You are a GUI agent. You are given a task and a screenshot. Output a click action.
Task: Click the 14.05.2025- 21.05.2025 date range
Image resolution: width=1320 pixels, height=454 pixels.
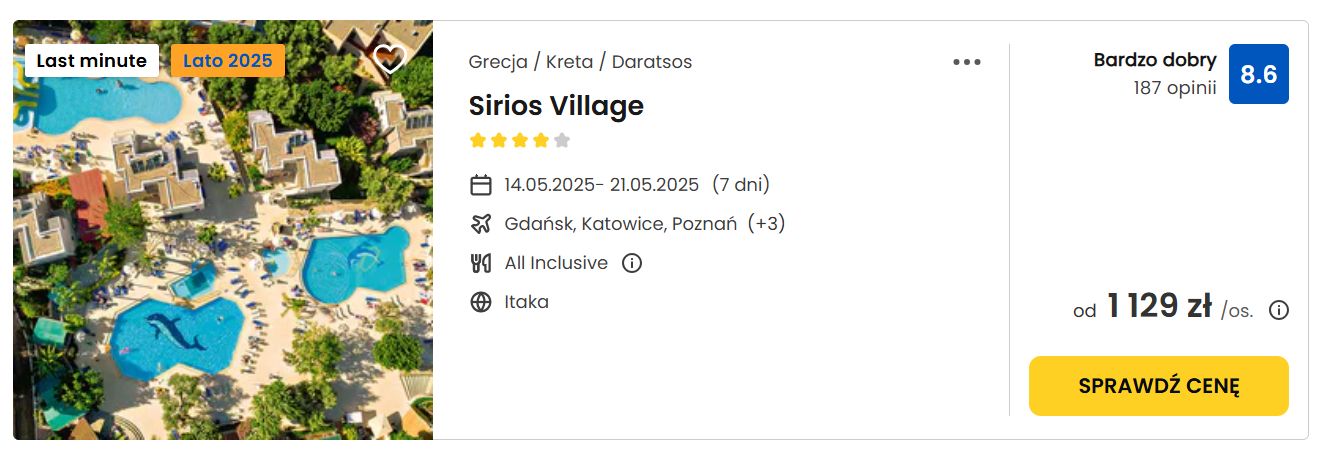602,185
